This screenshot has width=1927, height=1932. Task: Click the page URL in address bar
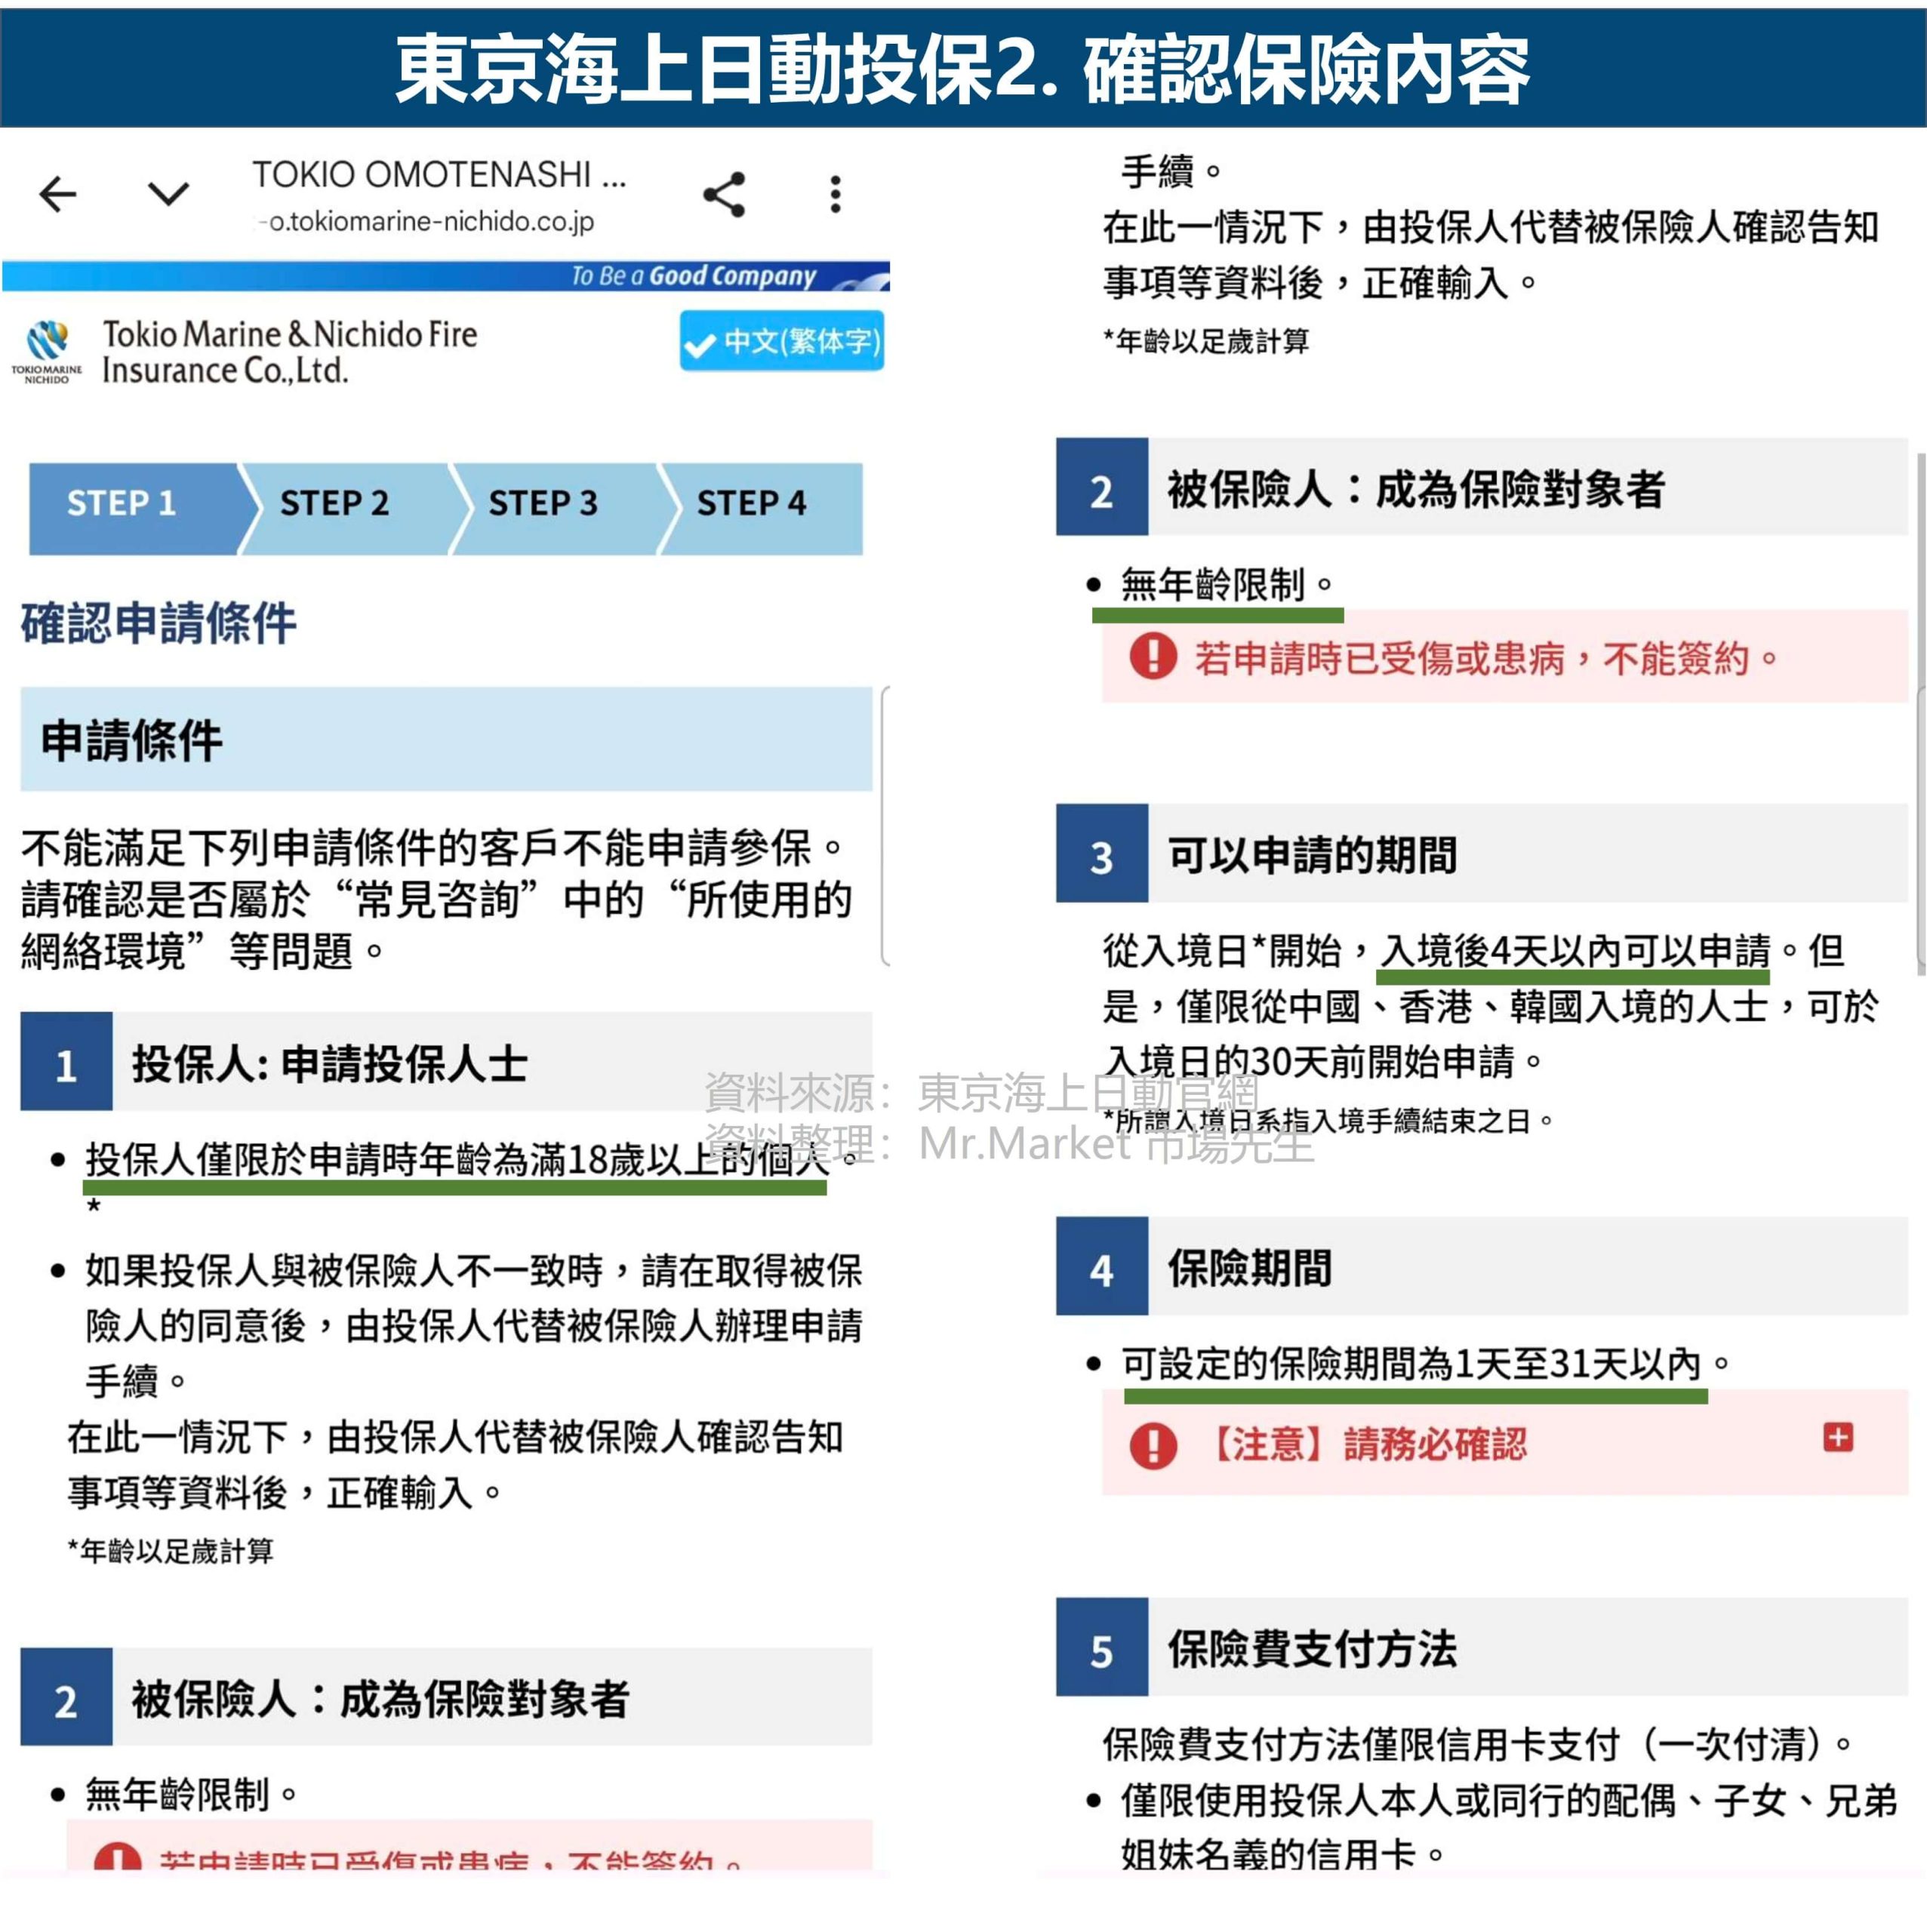431,221
